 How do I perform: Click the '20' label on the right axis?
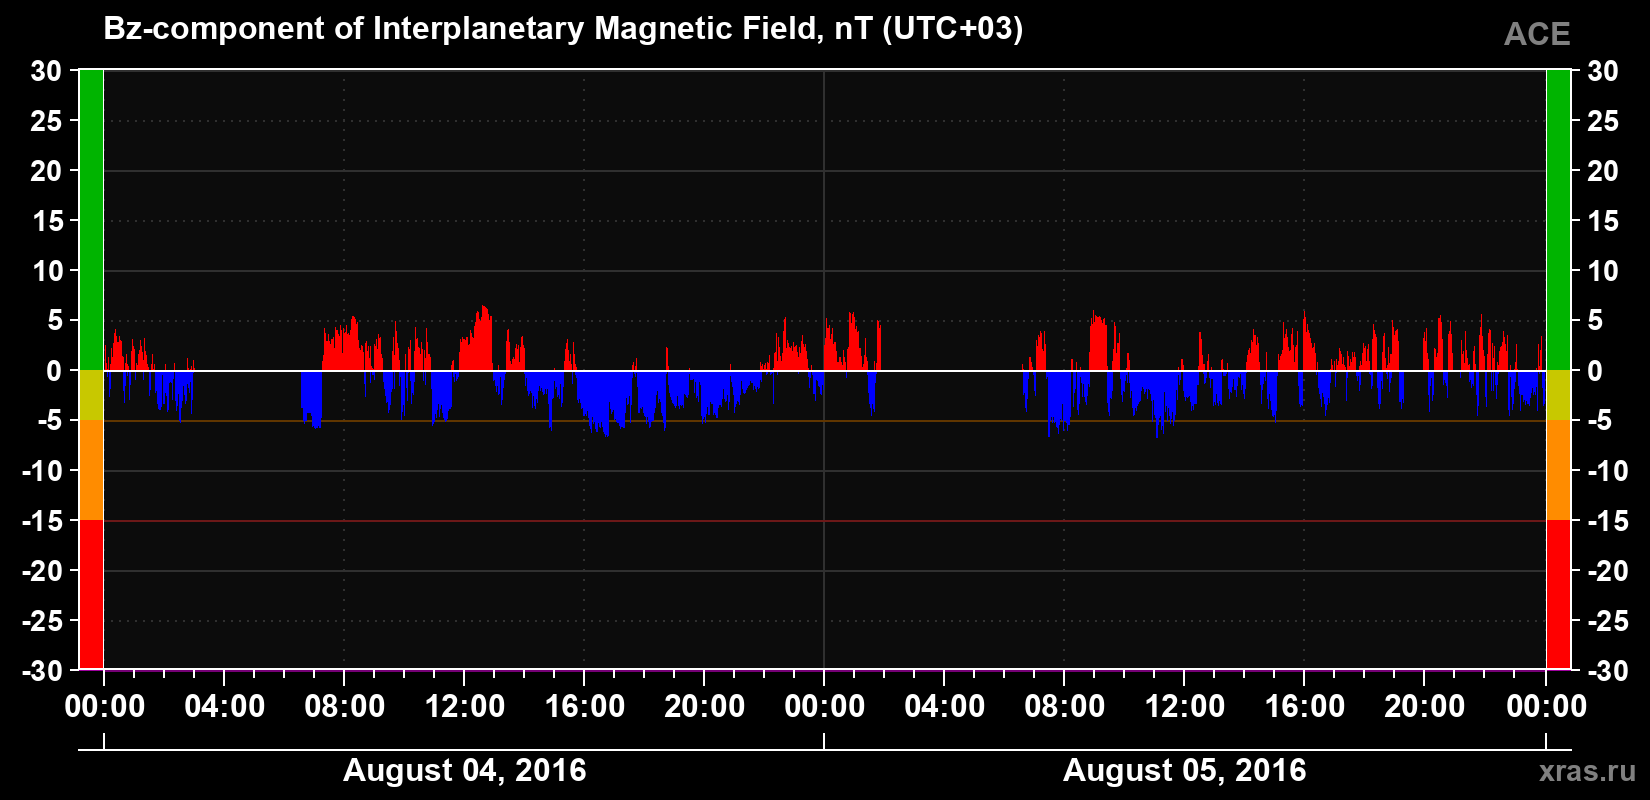click(x=1603, y=171)
